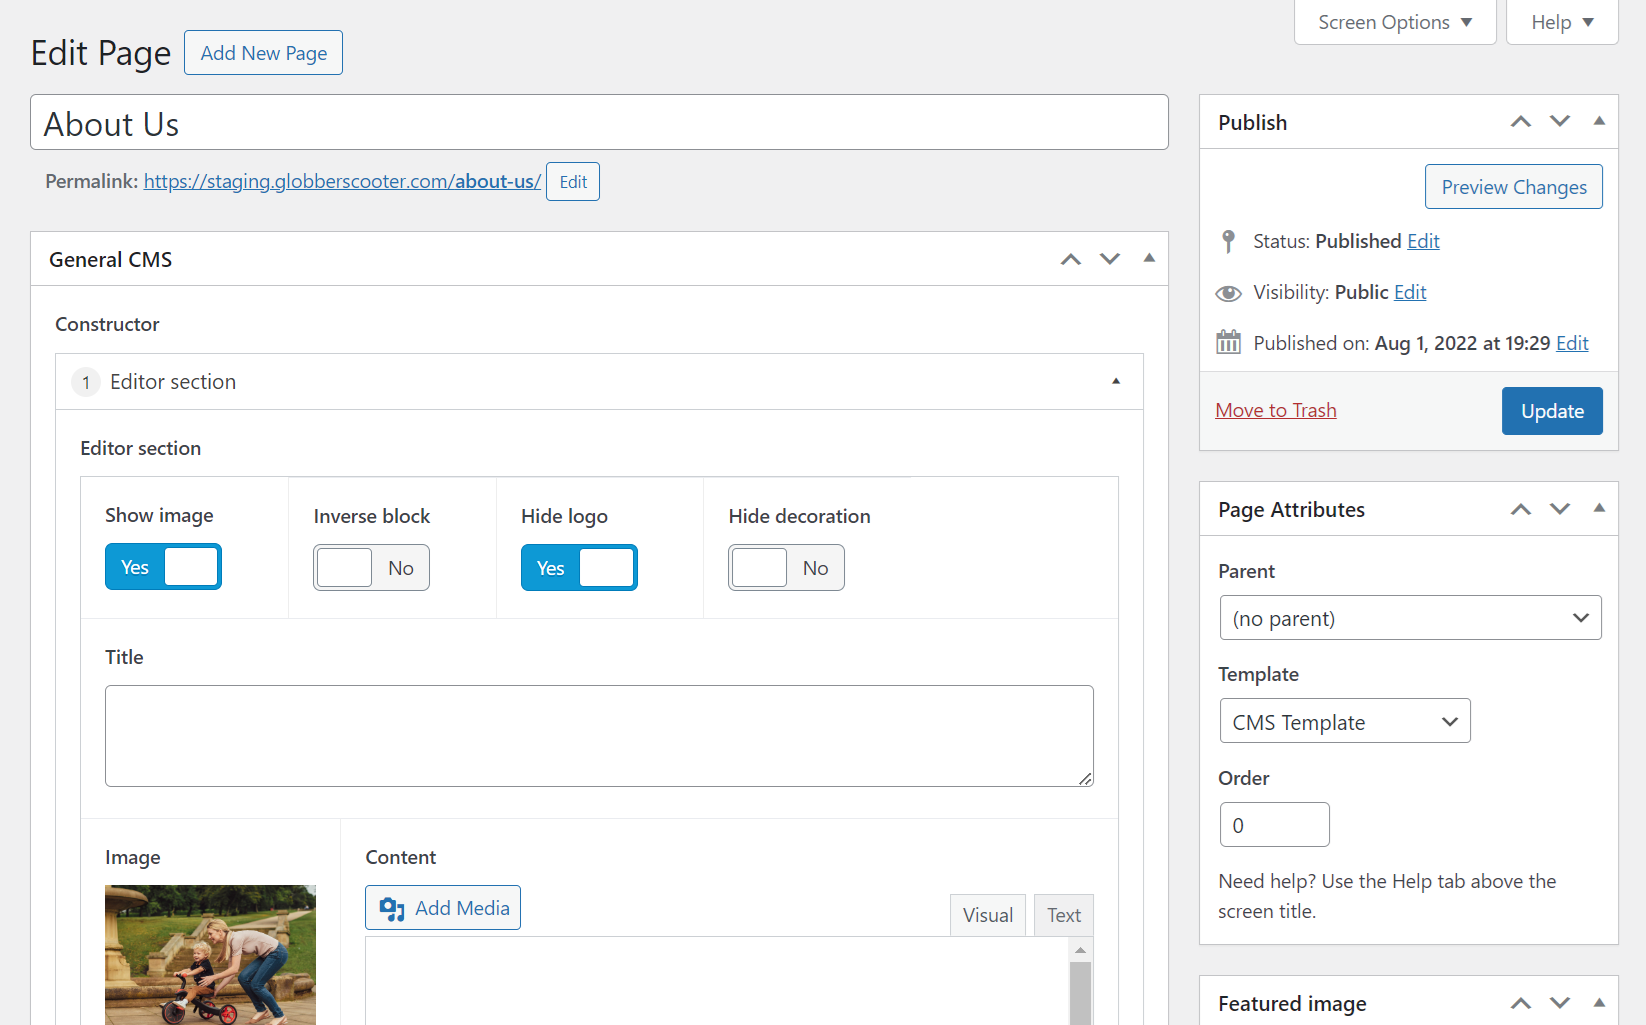Focus the About Us page title field
This screenshot has width=1646, height=1025.
pyautogui.click(x=599, y=123)
